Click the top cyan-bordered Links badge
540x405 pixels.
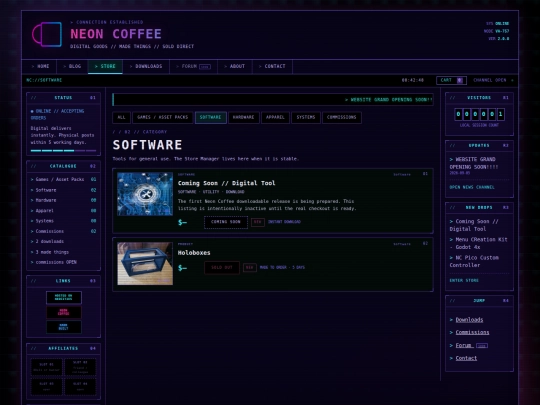[64, 298]
